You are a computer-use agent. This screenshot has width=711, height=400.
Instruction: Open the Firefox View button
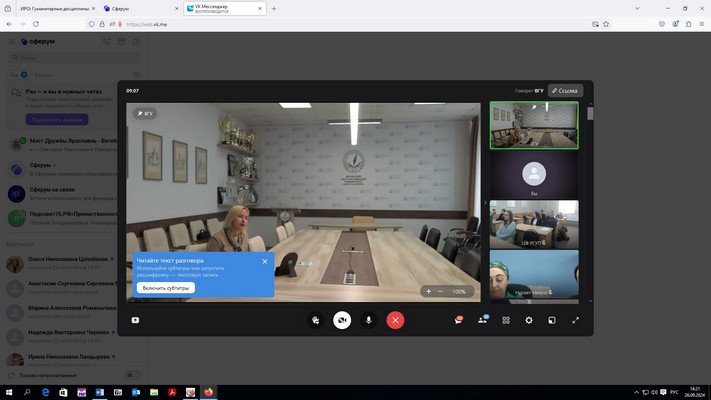tap(8, 9)
